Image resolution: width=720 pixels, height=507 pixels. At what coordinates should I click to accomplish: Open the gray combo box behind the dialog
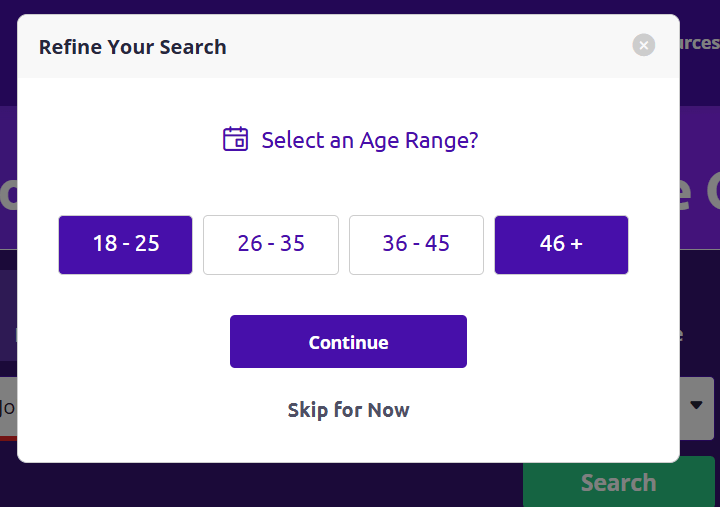coord(697,408)
